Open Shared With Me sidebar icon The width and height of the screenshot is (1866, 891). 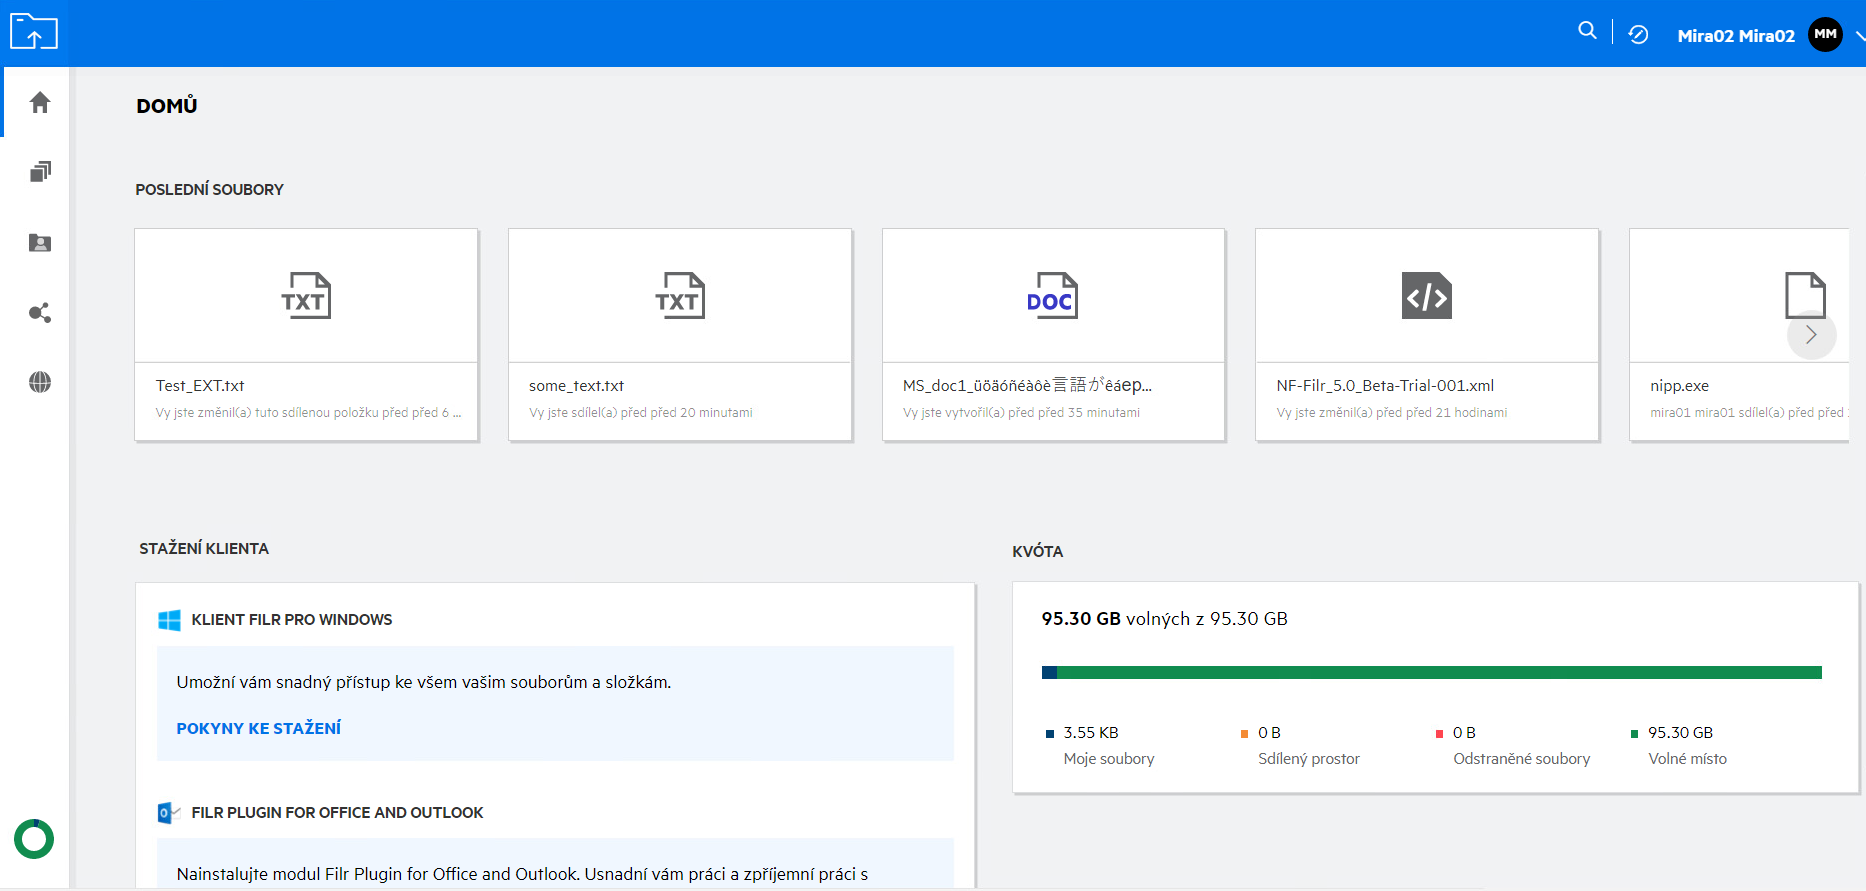pos(40,243)
